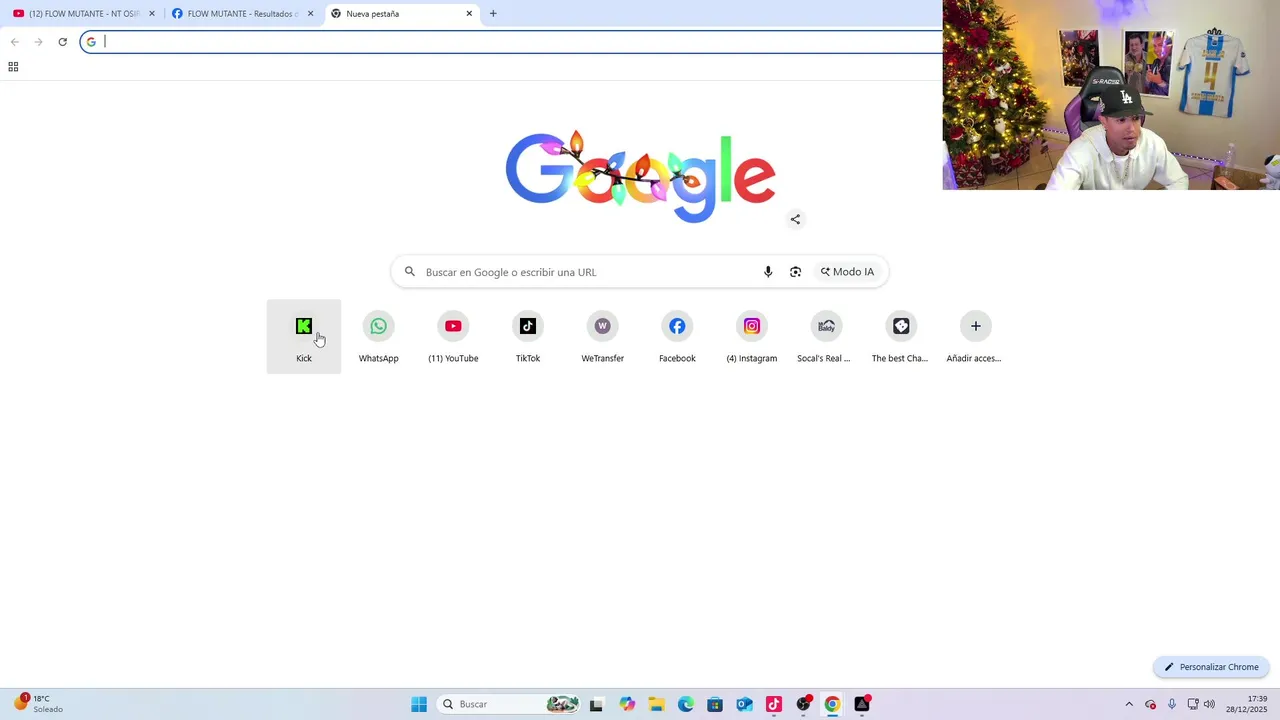Open network settings tray icon
1280x720 pixels.
click(1193, 704)
